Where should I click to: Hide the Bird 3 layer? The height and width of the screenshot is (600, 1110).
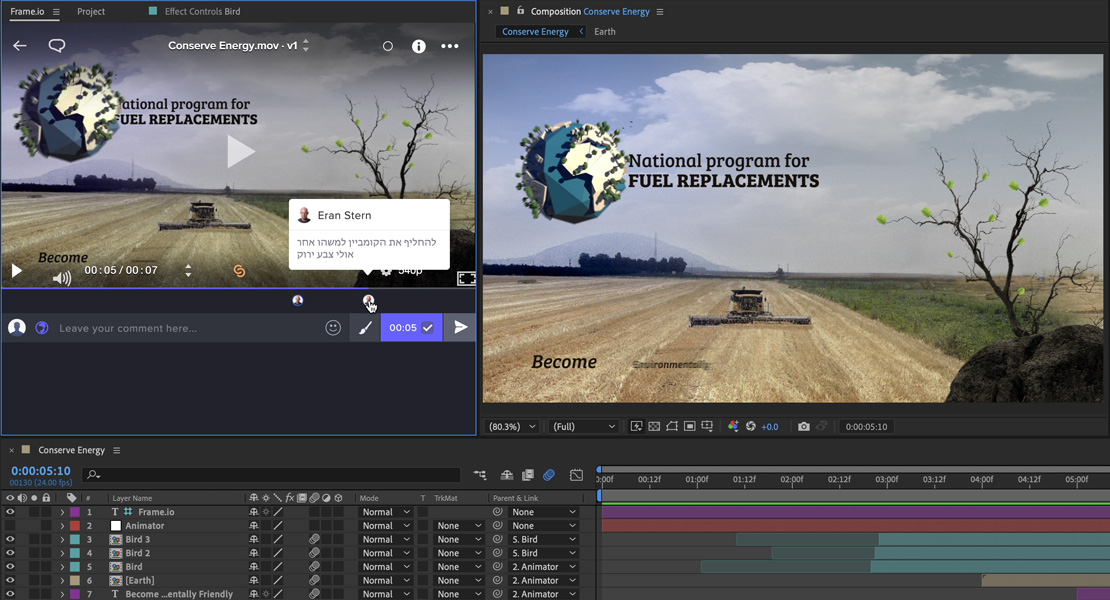coord(9,539)
